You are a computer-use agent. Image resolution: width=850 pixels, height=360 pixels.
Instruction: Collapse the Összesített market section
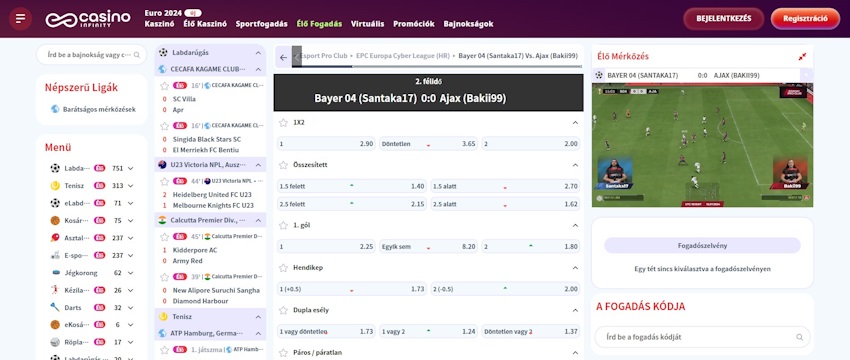(x=575, y=165)
